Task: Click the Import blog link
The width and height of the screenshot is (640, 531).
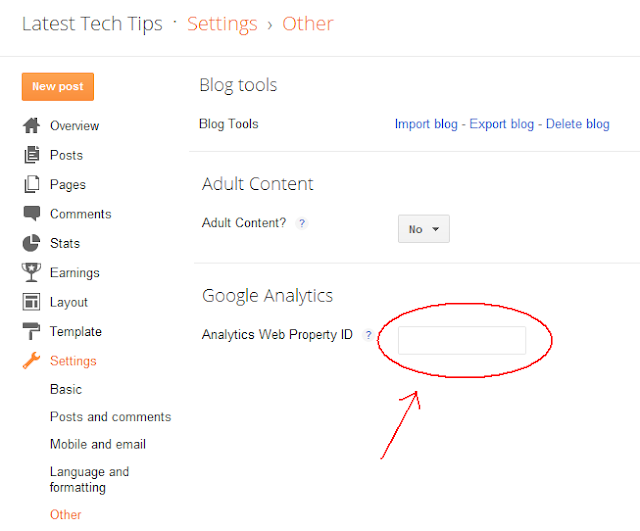Action: click(x=426, y=124)
